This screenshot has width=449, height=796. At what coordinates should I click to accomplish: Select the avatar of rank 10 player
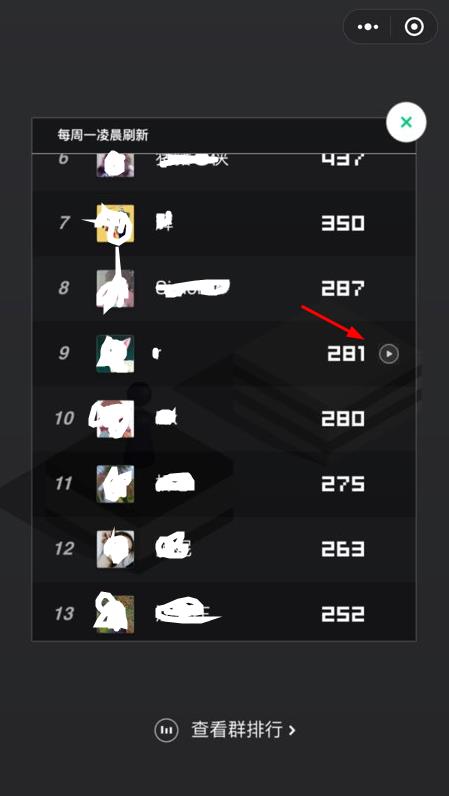click(115, 419)
